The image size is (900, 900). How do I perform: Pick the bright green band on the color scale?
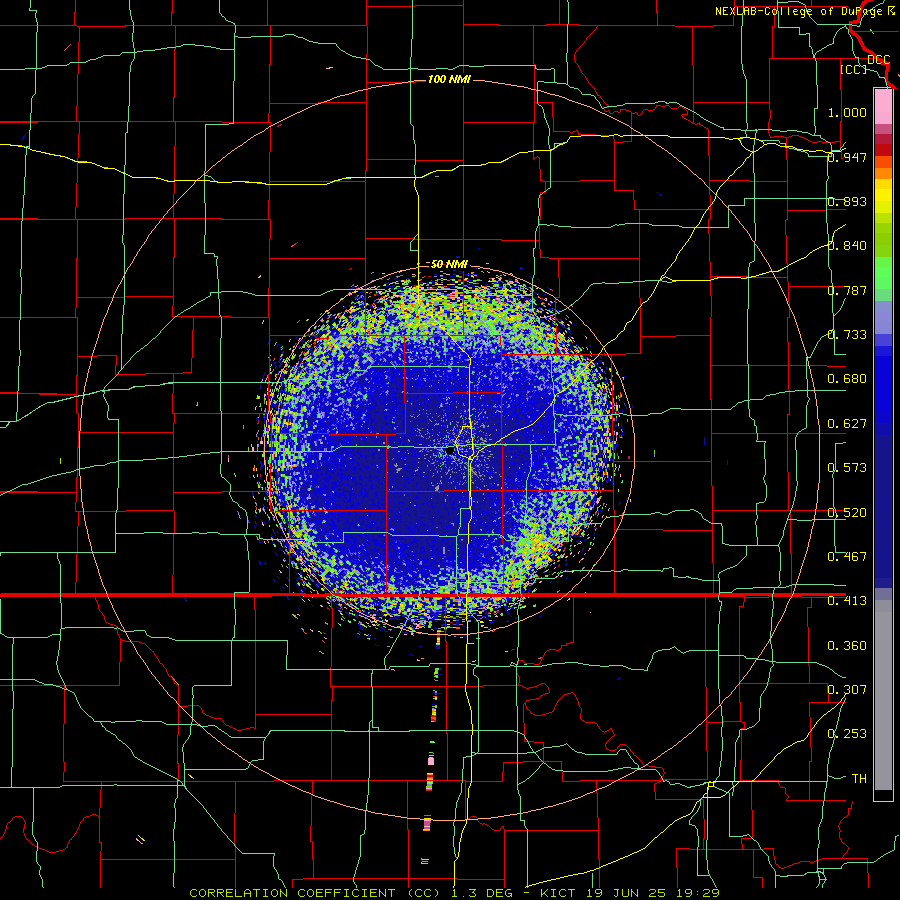[883, 274]
